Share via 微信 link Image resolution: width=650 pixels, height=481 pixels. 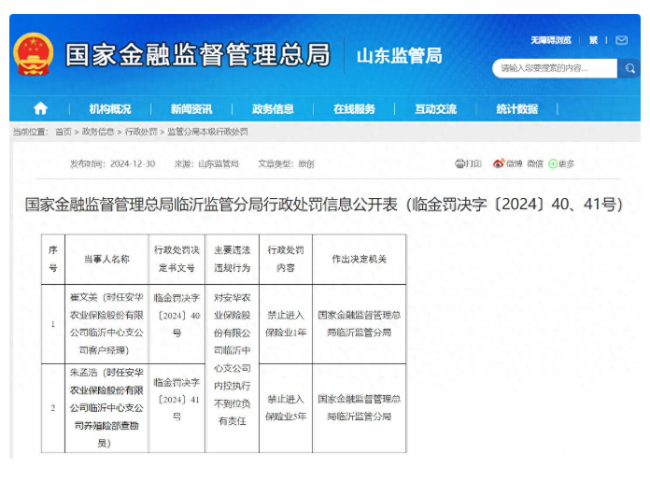(535, 164)
